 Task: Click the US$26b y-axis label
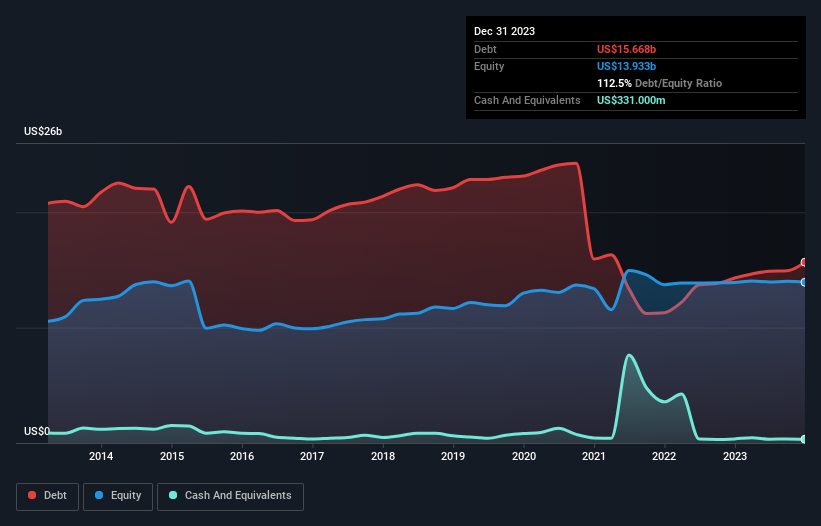pos(43,131)
